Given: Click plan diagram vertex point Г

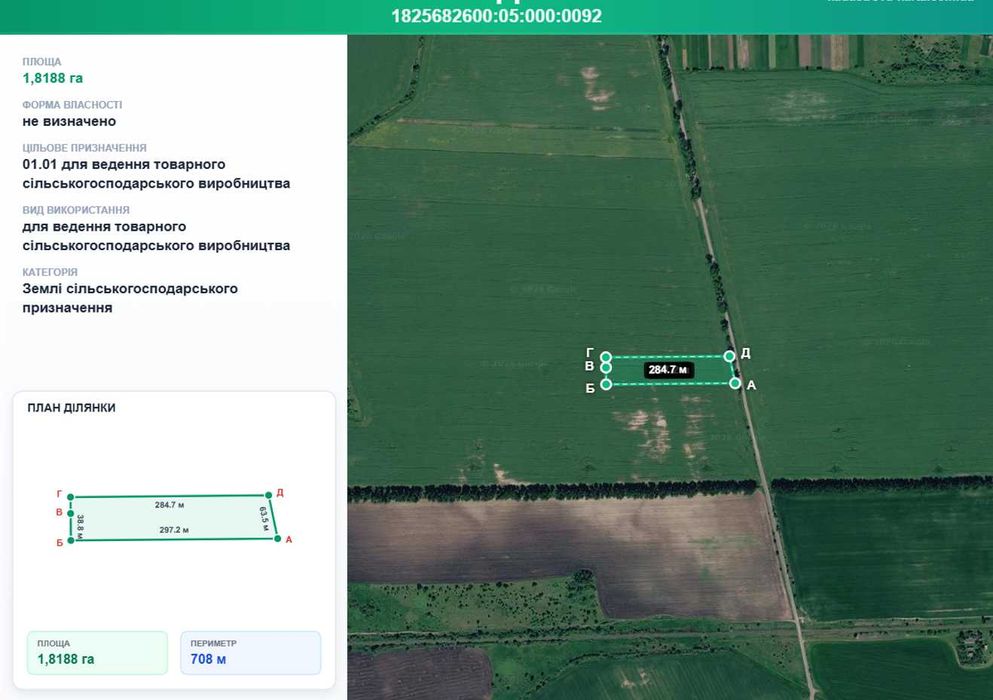Looking at the screenshot, I should pyautogui.click(x=70, y=497).
